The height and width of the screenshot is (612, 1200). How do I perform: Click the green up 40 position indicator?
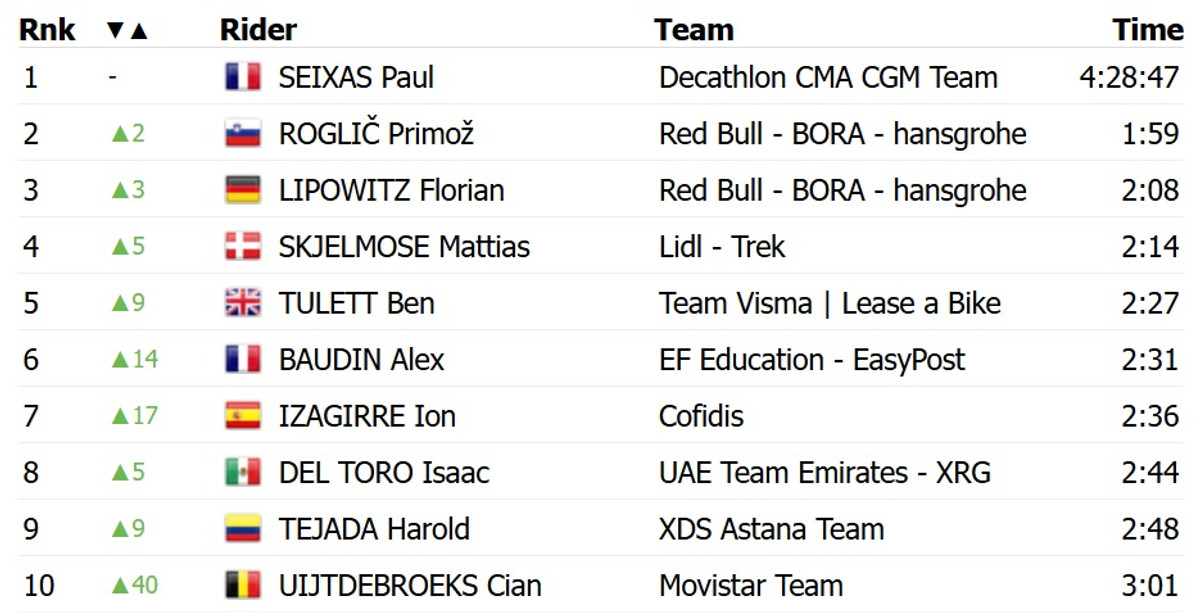point(134,585)
